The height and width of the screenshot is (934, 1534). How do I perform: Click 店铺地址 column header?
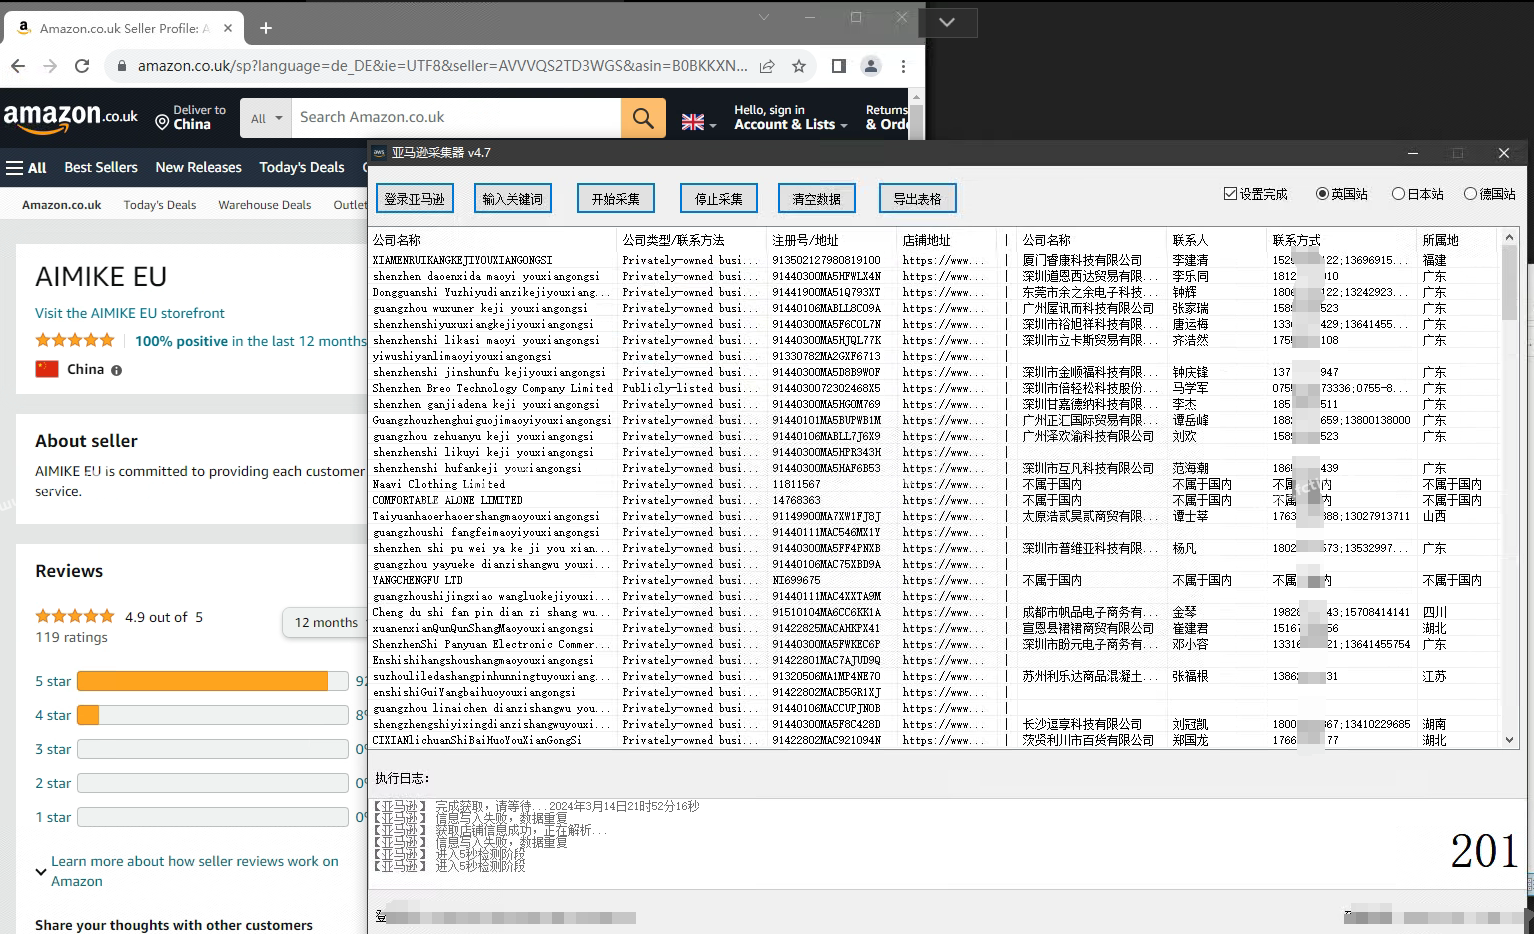pyautogui.click(x=946, y=240)
